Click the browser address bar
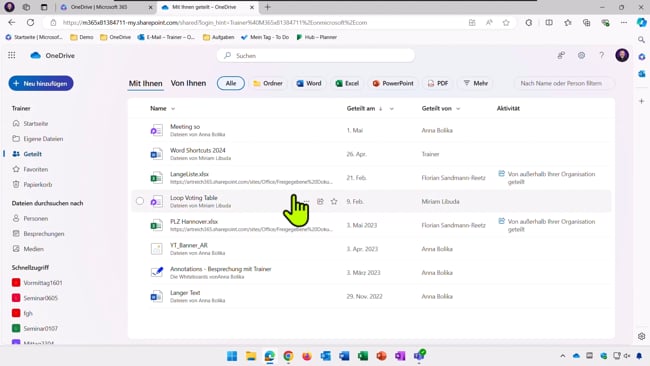Screen dimensions: 650x366 point(261,23)
